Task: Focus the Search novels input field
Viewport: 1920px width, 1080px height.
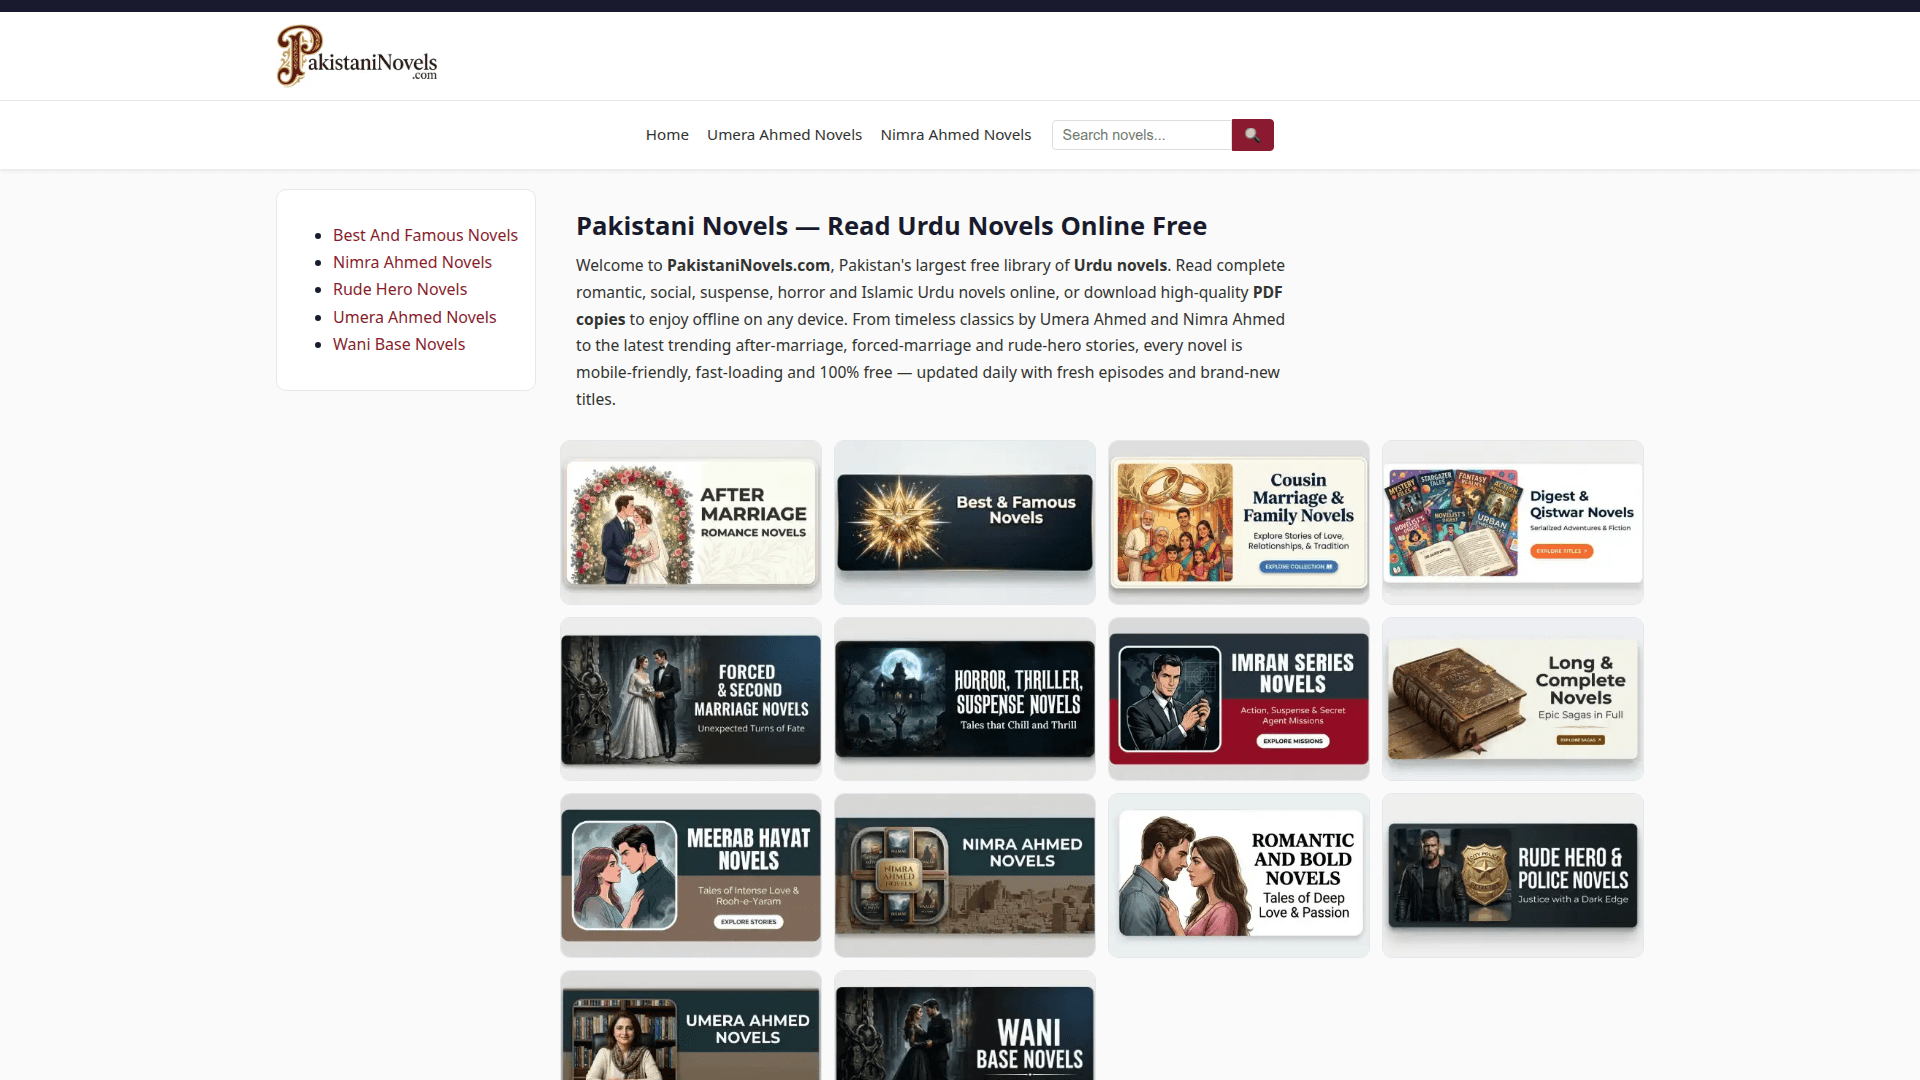Action: (1141, 135)
